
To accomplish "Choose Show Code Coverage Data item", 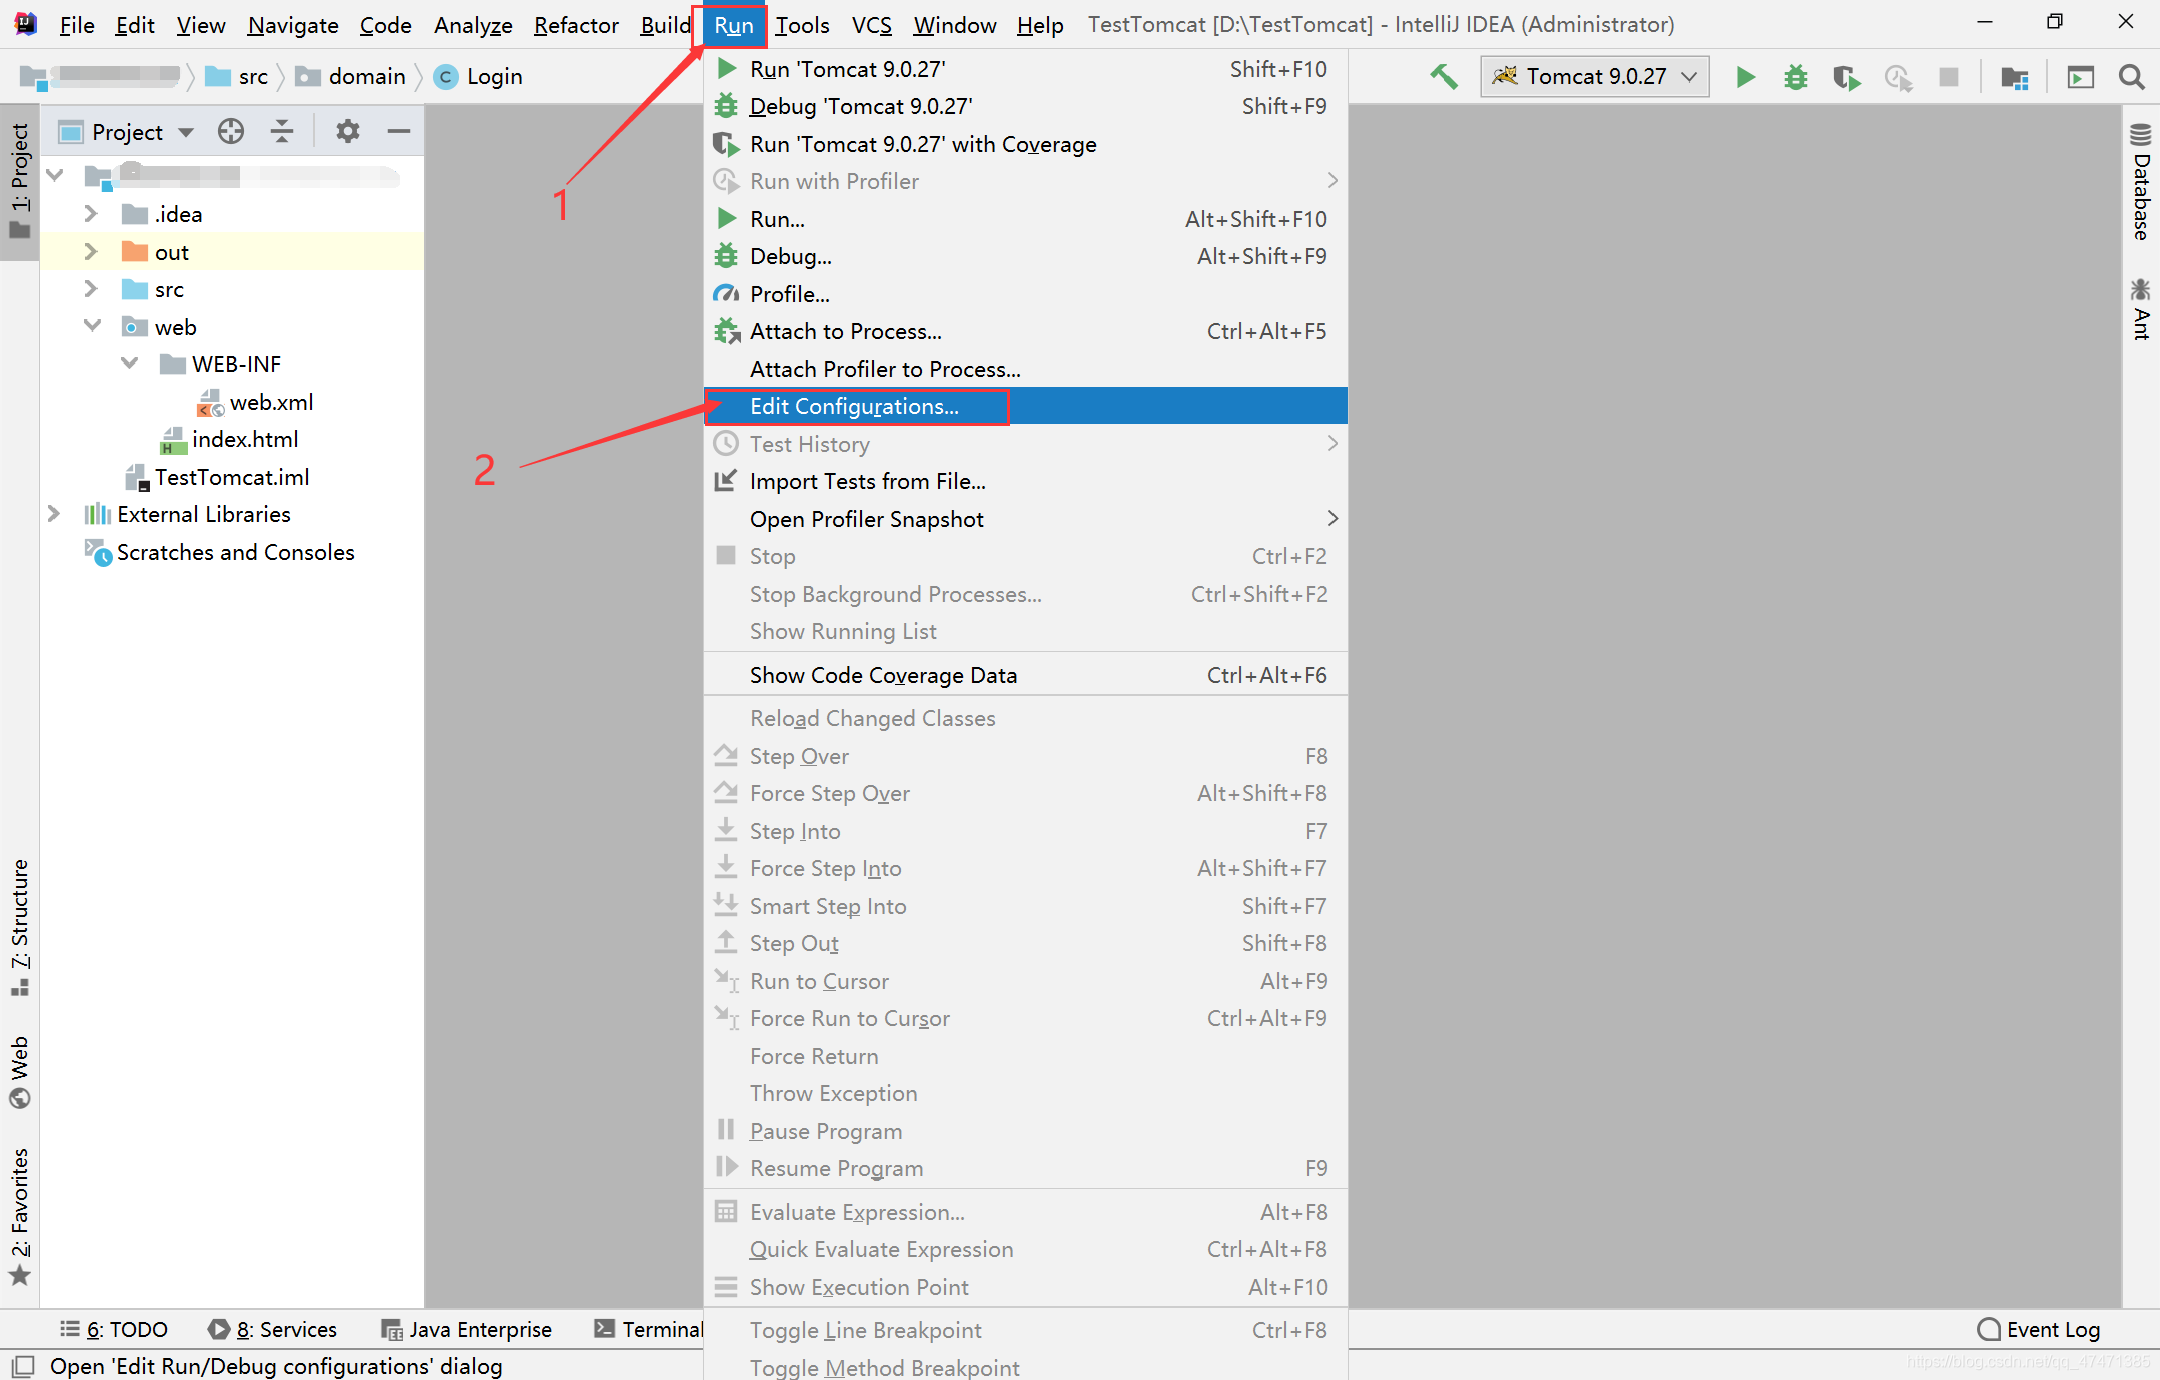I will point(1026,675).
